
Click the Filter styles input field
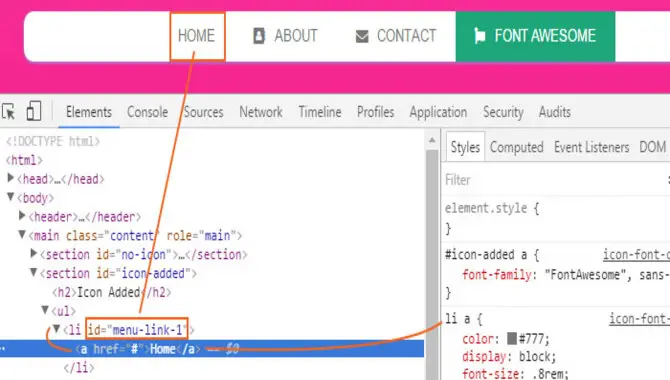[554, 180]
